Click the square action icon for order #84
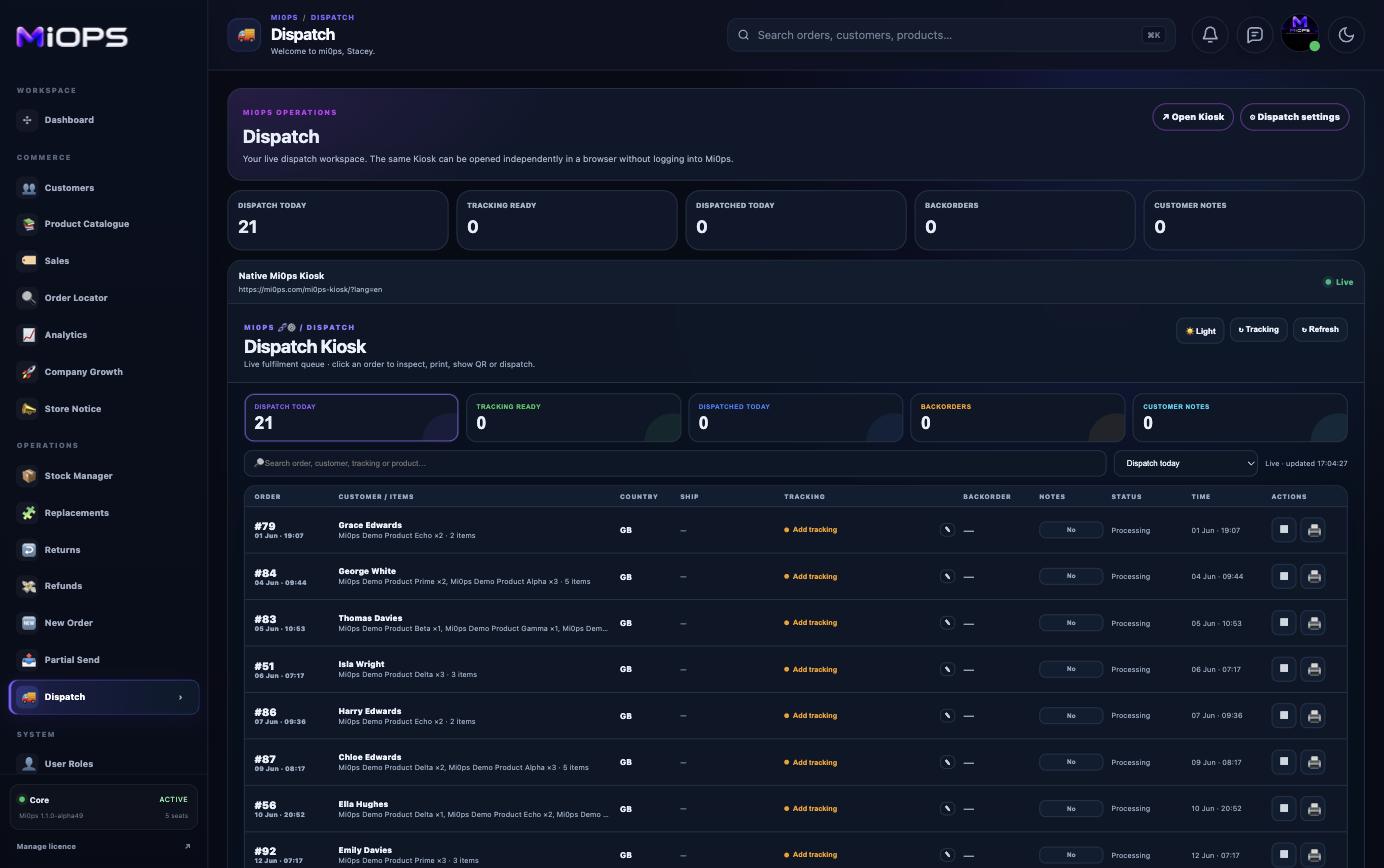Screen dimensions: 1384x868 coord(1284,576)
